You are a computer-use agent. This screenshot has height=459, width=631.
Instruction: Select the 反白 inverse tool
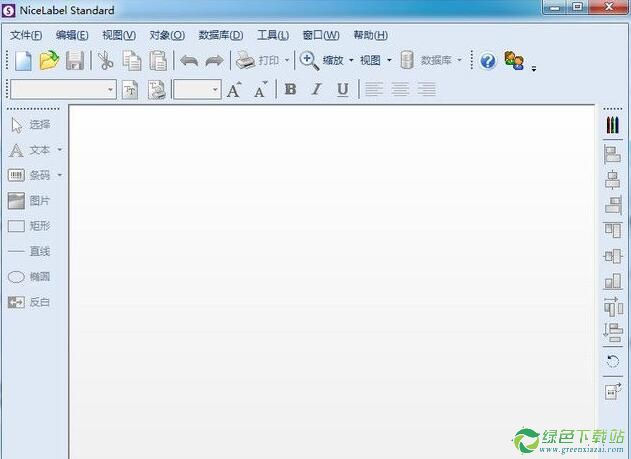pyautogui.click(x=29, y=302)
